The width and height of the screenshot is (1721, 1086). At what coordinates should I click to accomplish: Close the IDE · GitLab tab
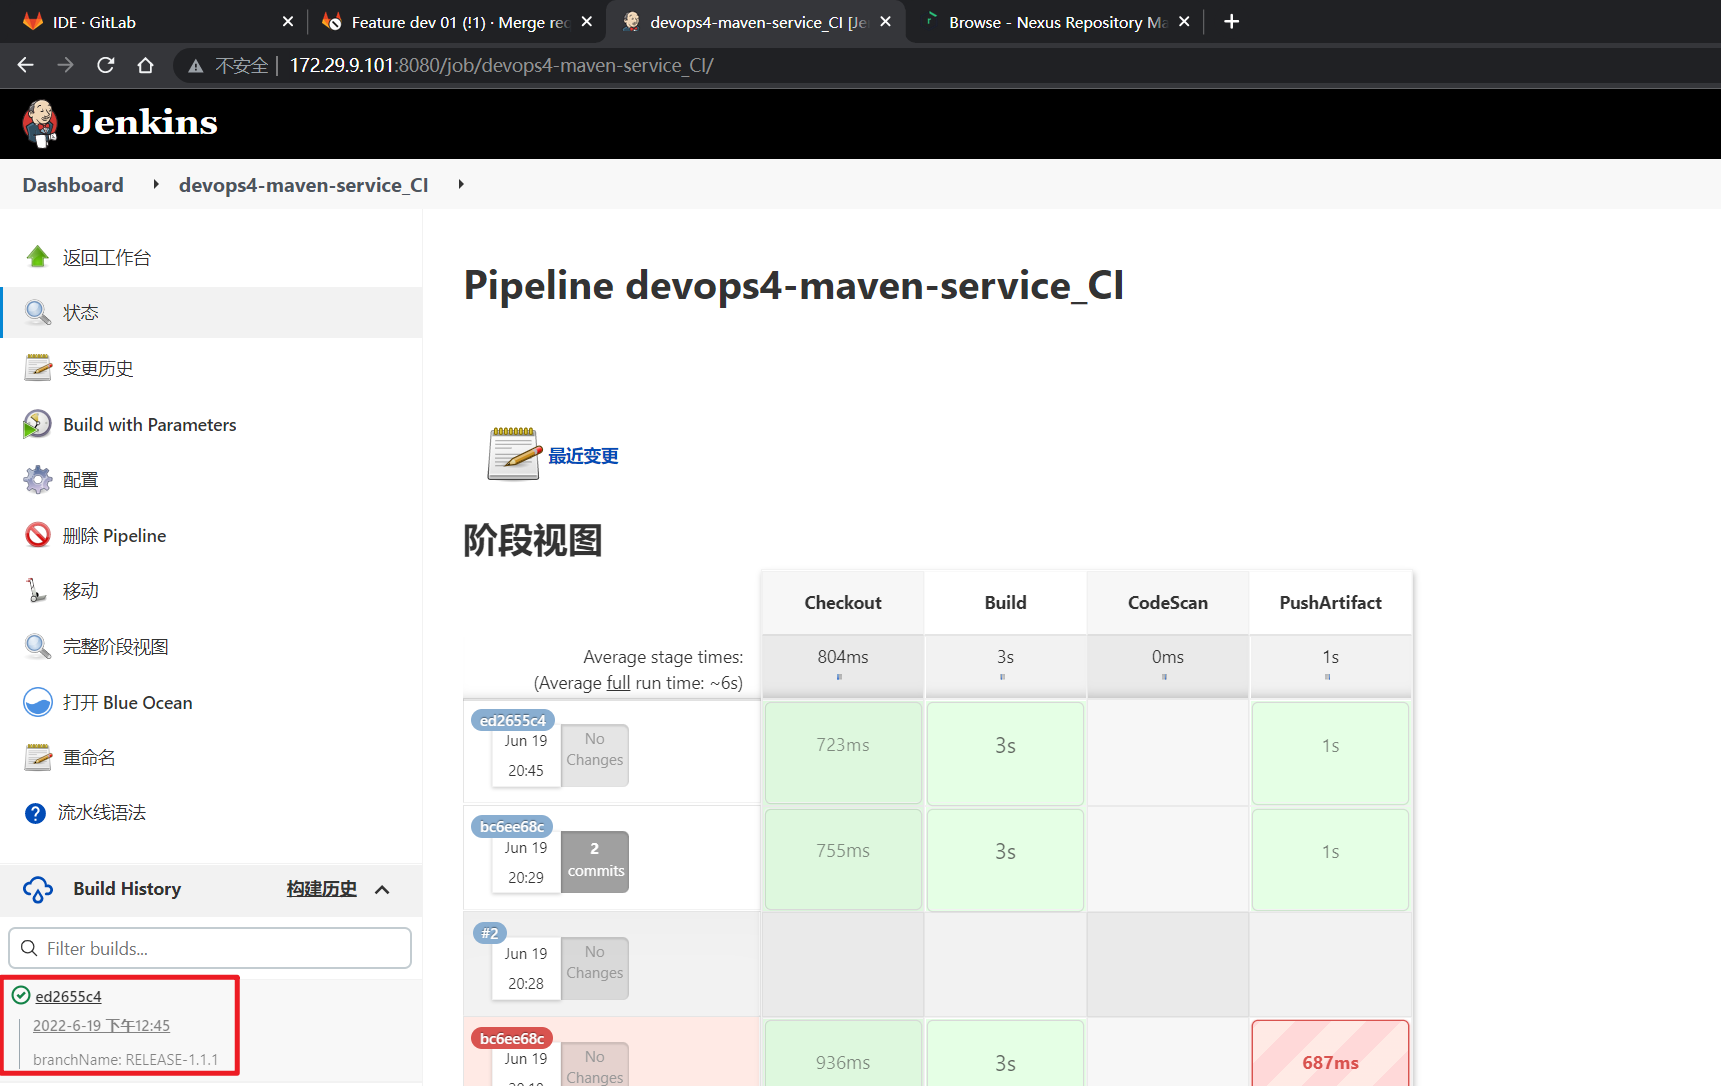[x=288, y=22]
